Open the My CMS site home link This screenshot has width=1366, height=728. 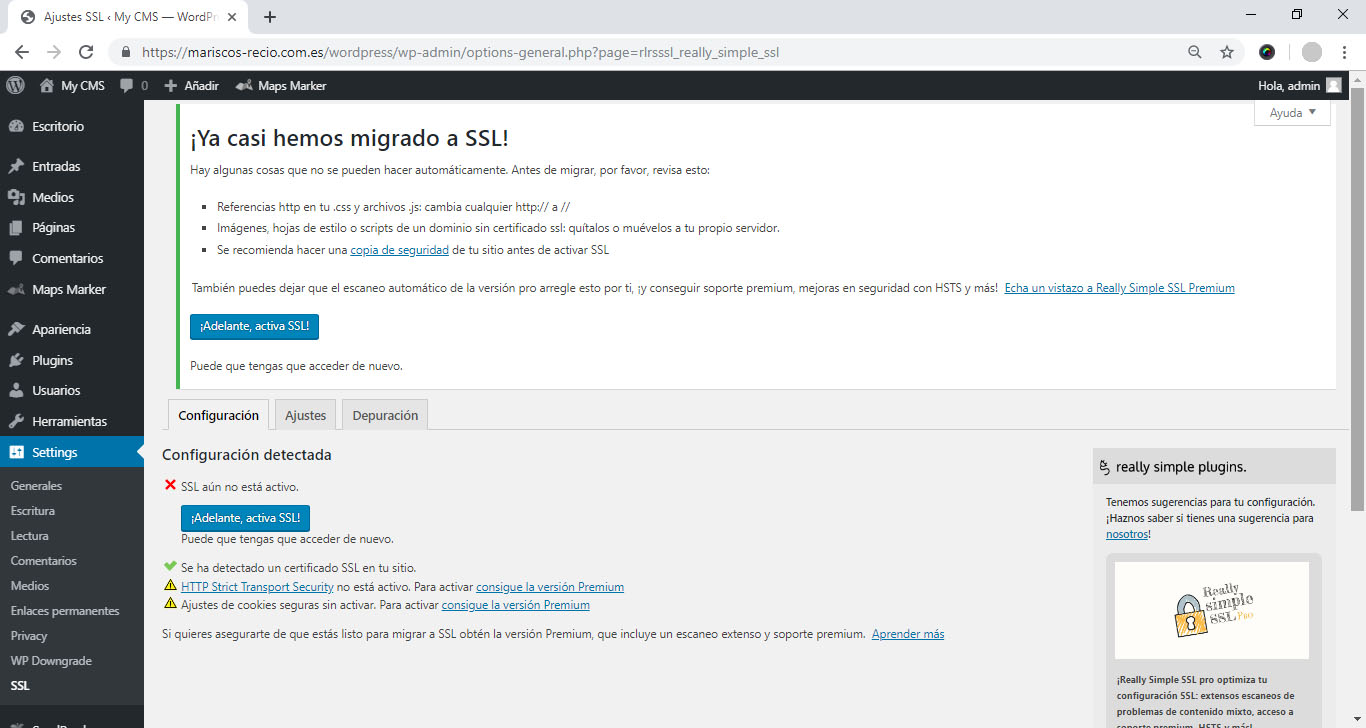72,86
